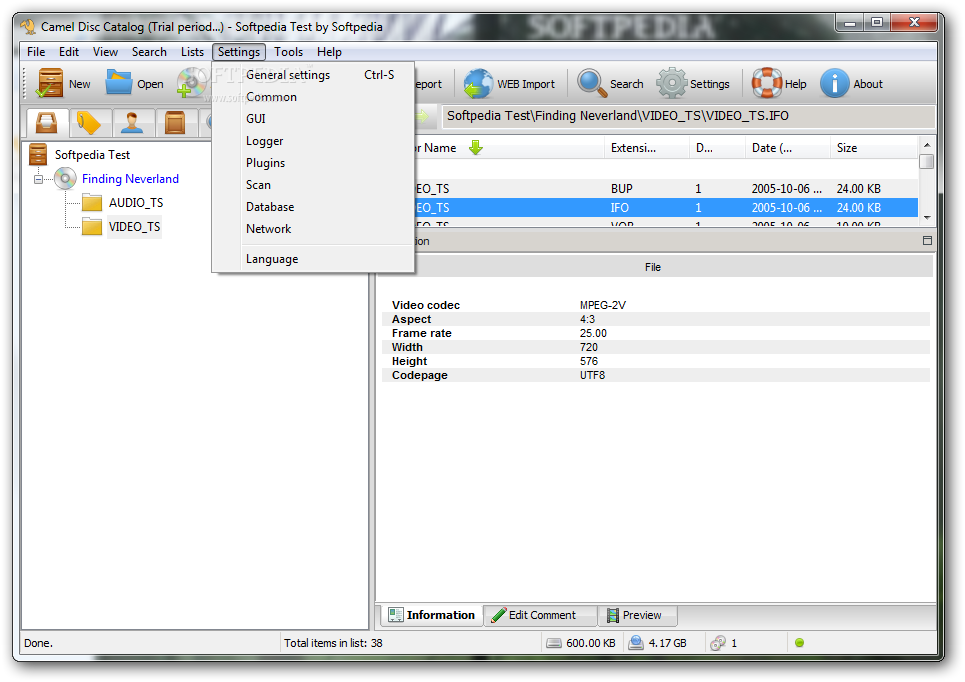Click the add disc toolbar icon

click(x=192, y=83)
